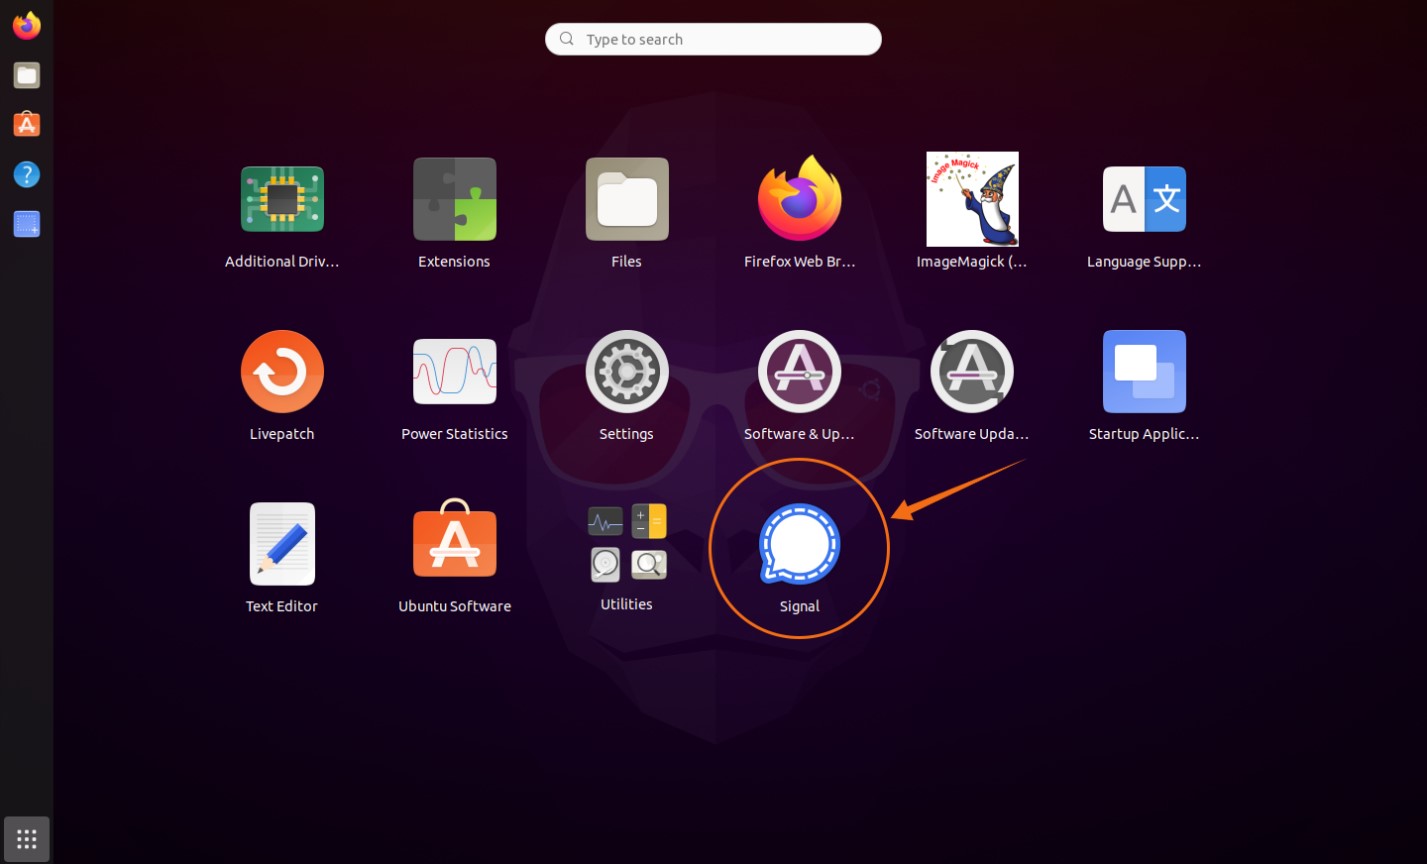Click the Firefox icon in the dock
The image size is (1427, 864).
pos(27,26)
